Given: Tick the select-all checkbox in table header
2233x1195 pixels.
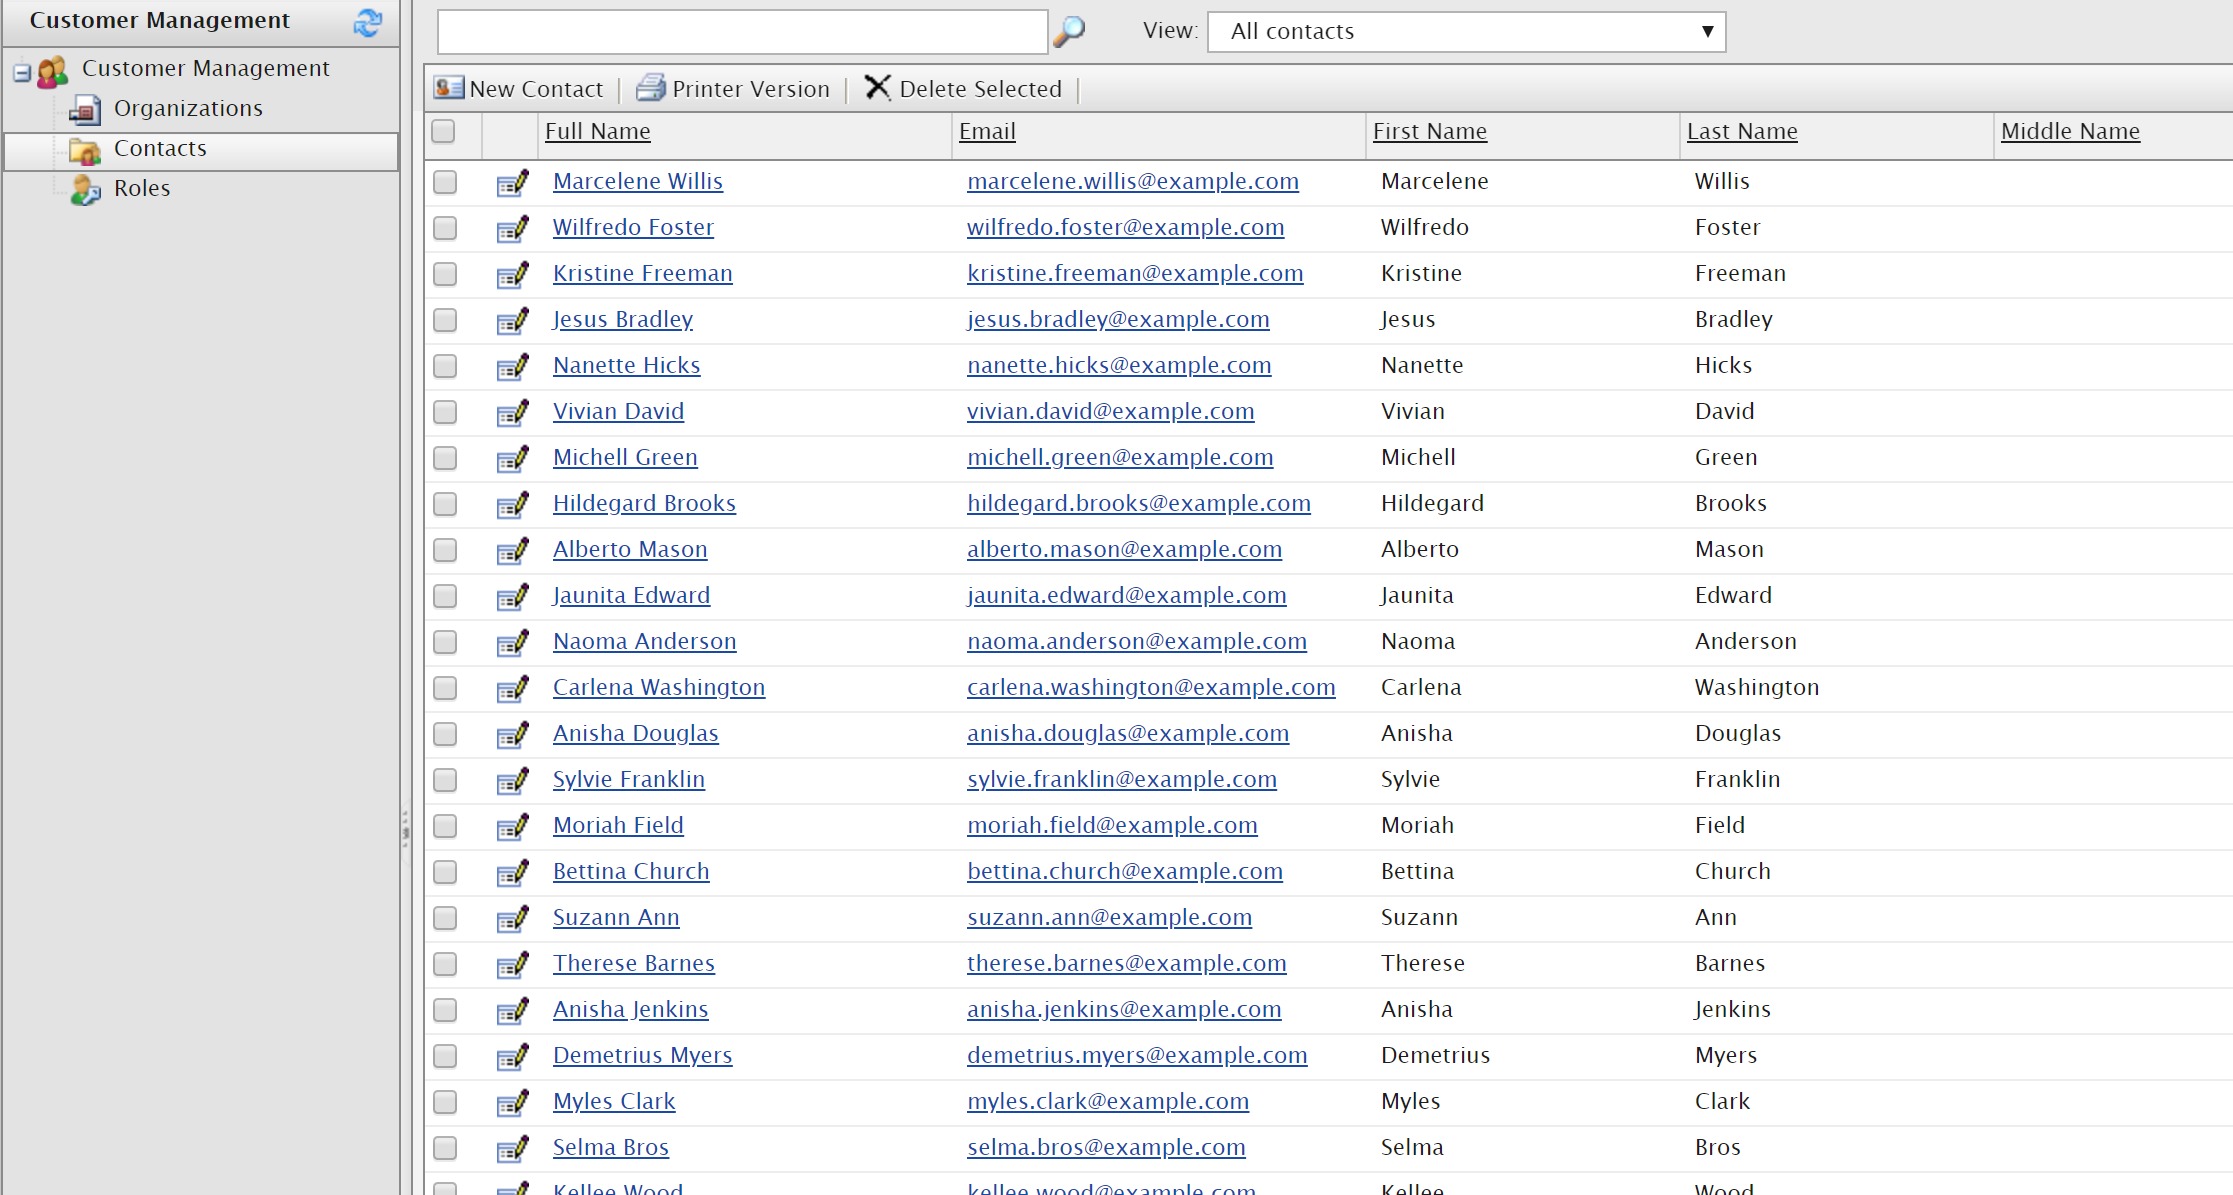Looking at the screenshot, I should click(443, 131).
